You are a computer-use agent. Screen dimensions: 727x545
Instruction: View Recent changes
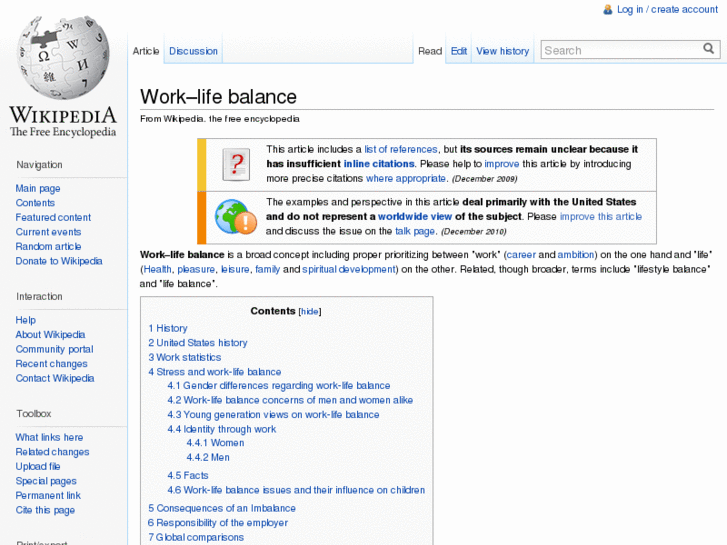click(x=51, y=364)
